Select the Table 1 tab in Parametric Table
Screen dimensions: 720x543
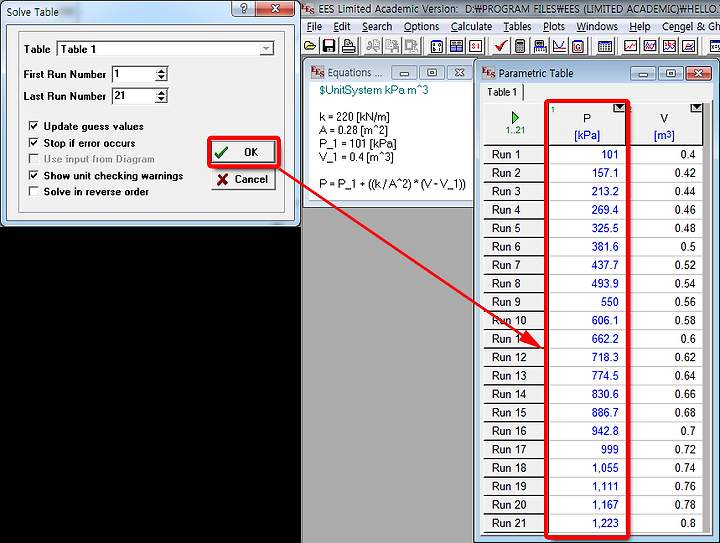tap(502, 92)
